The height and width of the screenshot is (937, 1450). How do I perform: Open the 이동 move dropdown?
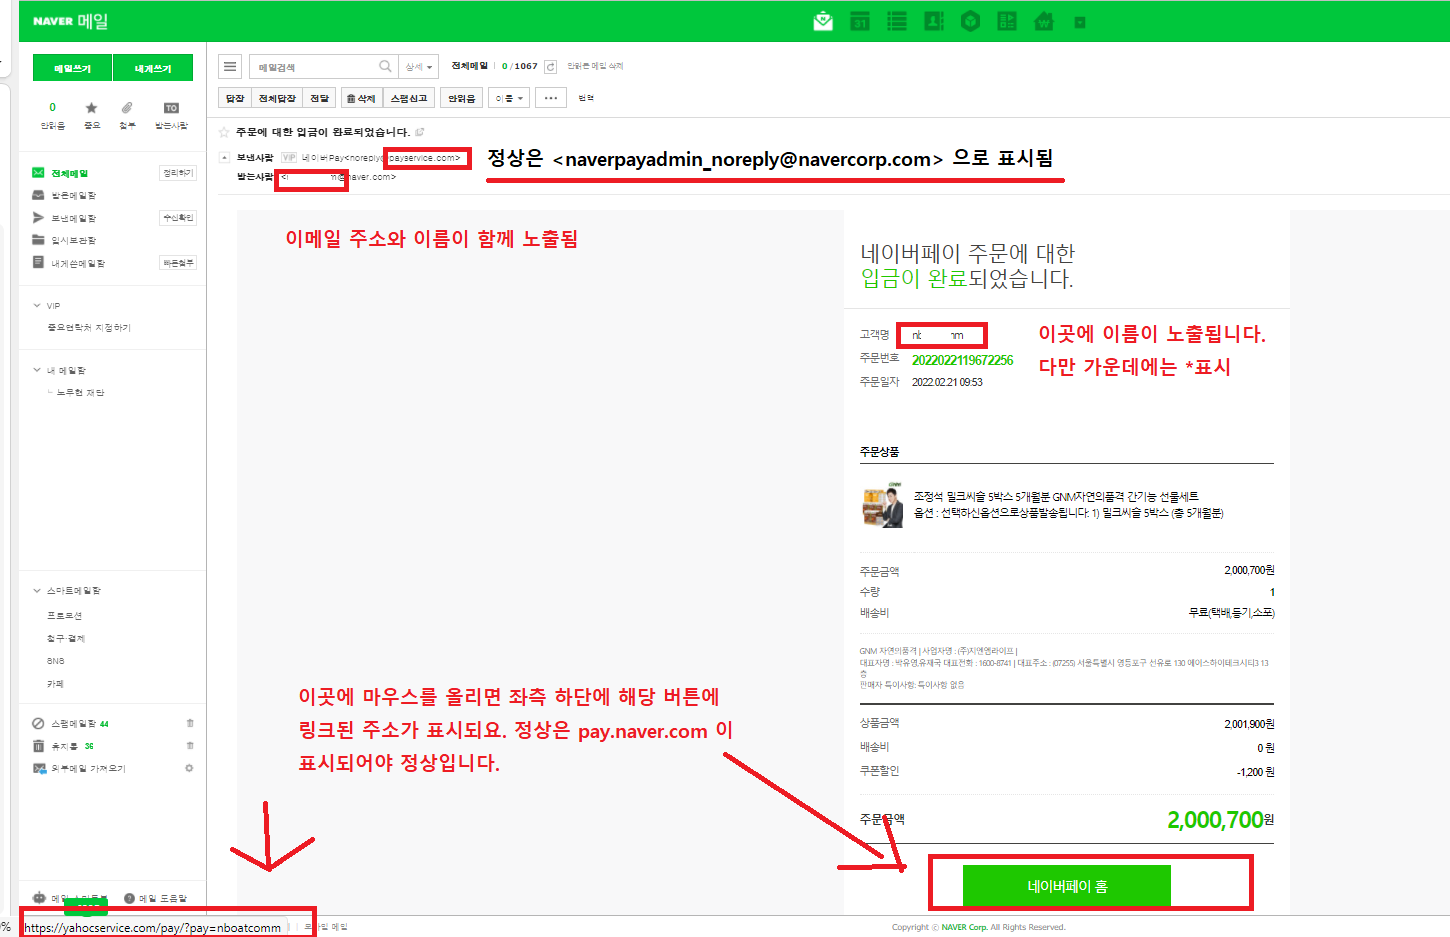[509, 98]
